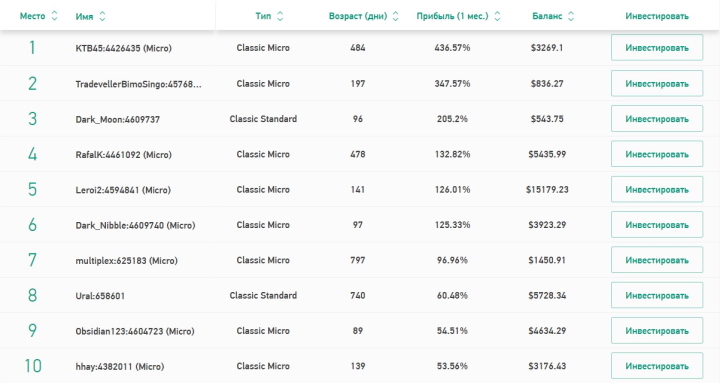This screenshot has width=720, height=383.
Task: Sort by Возраст (дни) arrows icon
Action: pyautogui.click(x=395, y=16)
